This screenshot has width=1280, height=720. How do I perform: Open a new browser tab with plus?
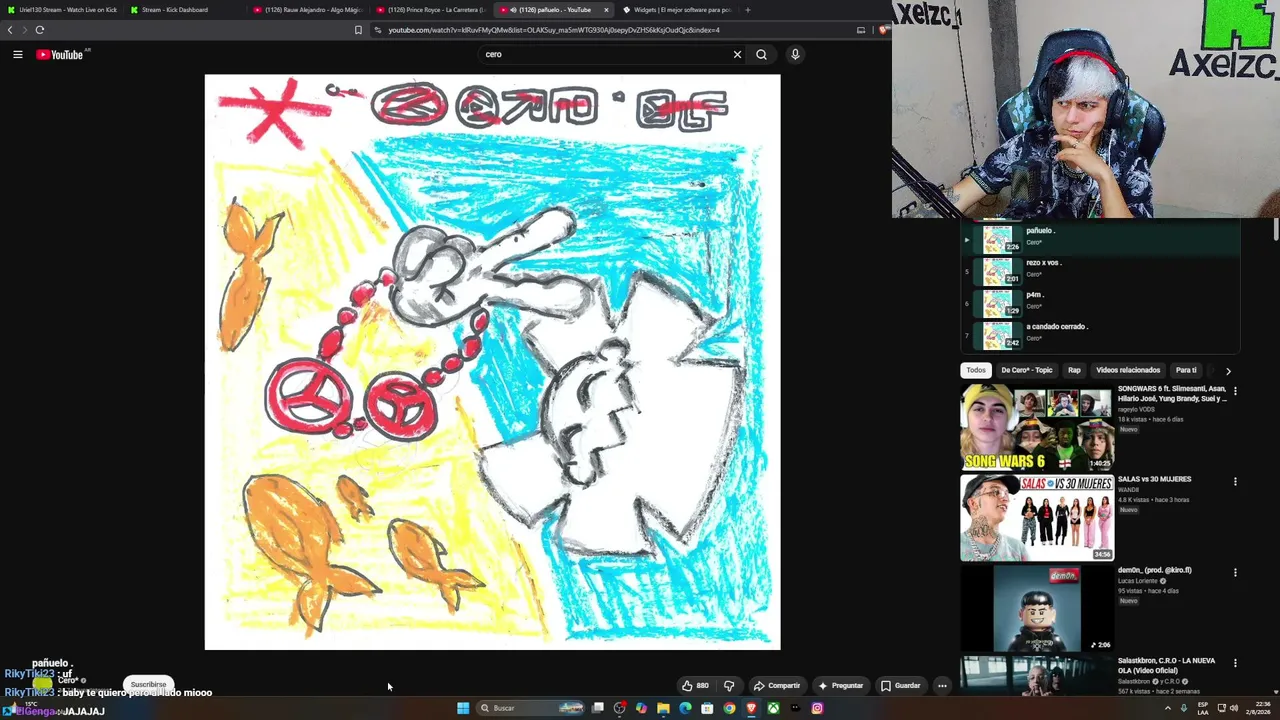748,10
